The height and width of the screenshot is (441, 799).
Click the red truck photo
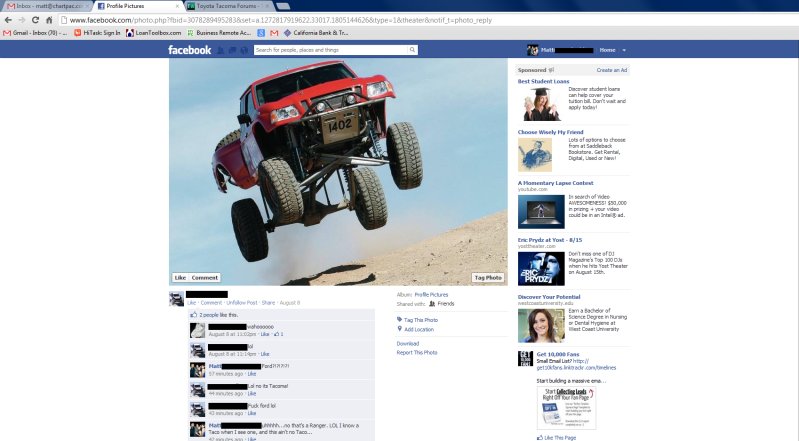pyautogui.click(x=338, y=172)
